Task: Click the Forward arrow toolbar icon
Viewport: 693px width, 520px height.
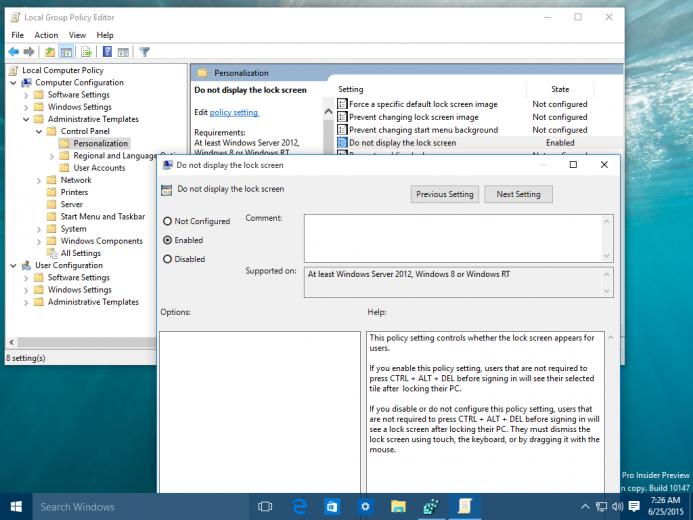Action: point(29,52)
